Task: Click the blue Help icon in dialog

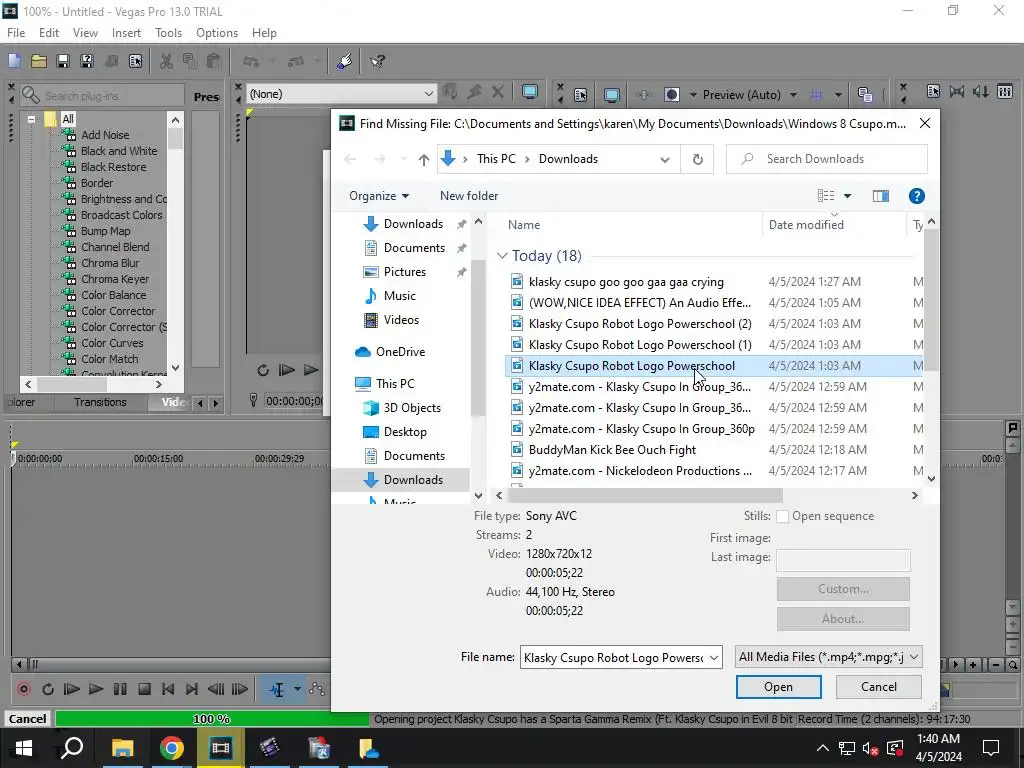Action: click(x=916, y=196)
